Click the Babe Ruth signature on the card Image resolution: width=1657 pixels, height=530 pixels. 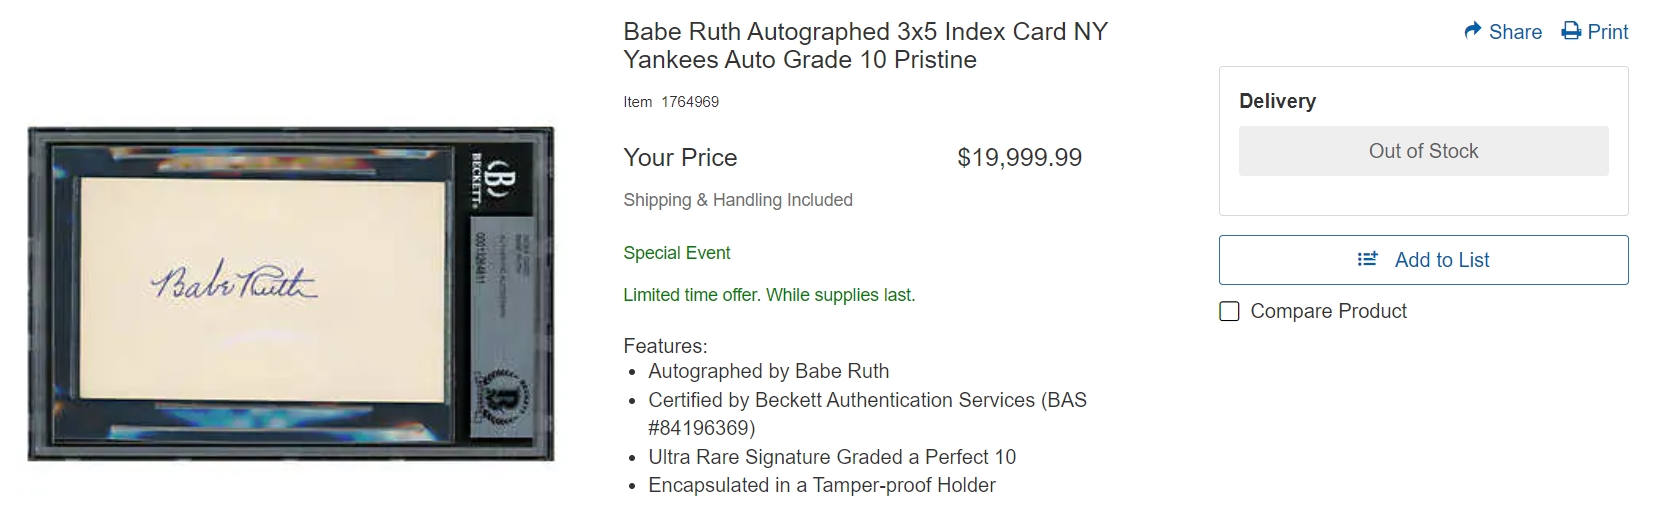234,283
